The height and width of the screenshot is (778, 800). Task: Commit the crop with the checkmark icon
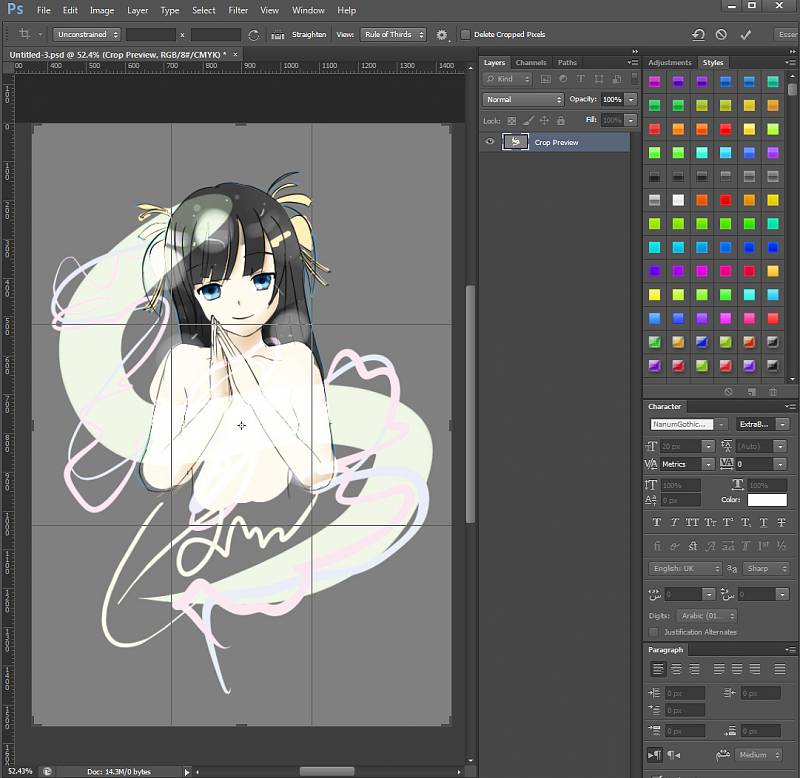tap(745, 34)
